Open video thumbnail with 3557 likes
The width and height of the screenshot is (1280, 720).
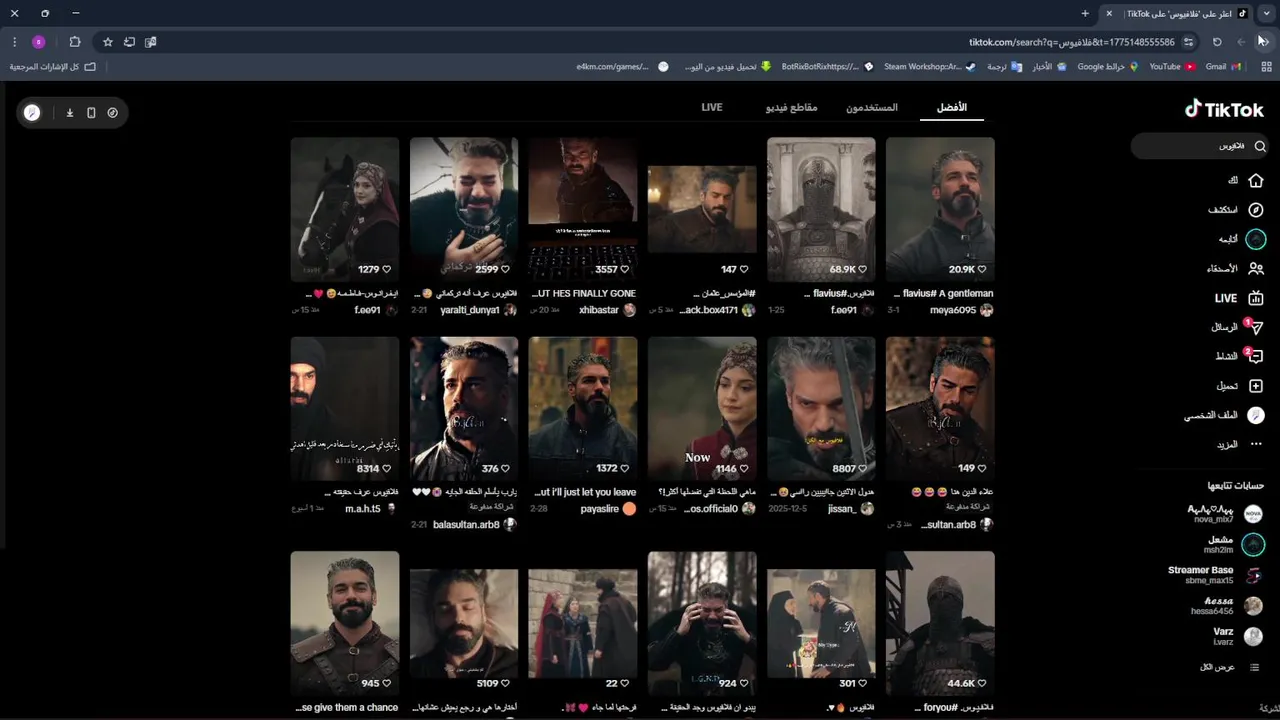(x=583, y=209)
